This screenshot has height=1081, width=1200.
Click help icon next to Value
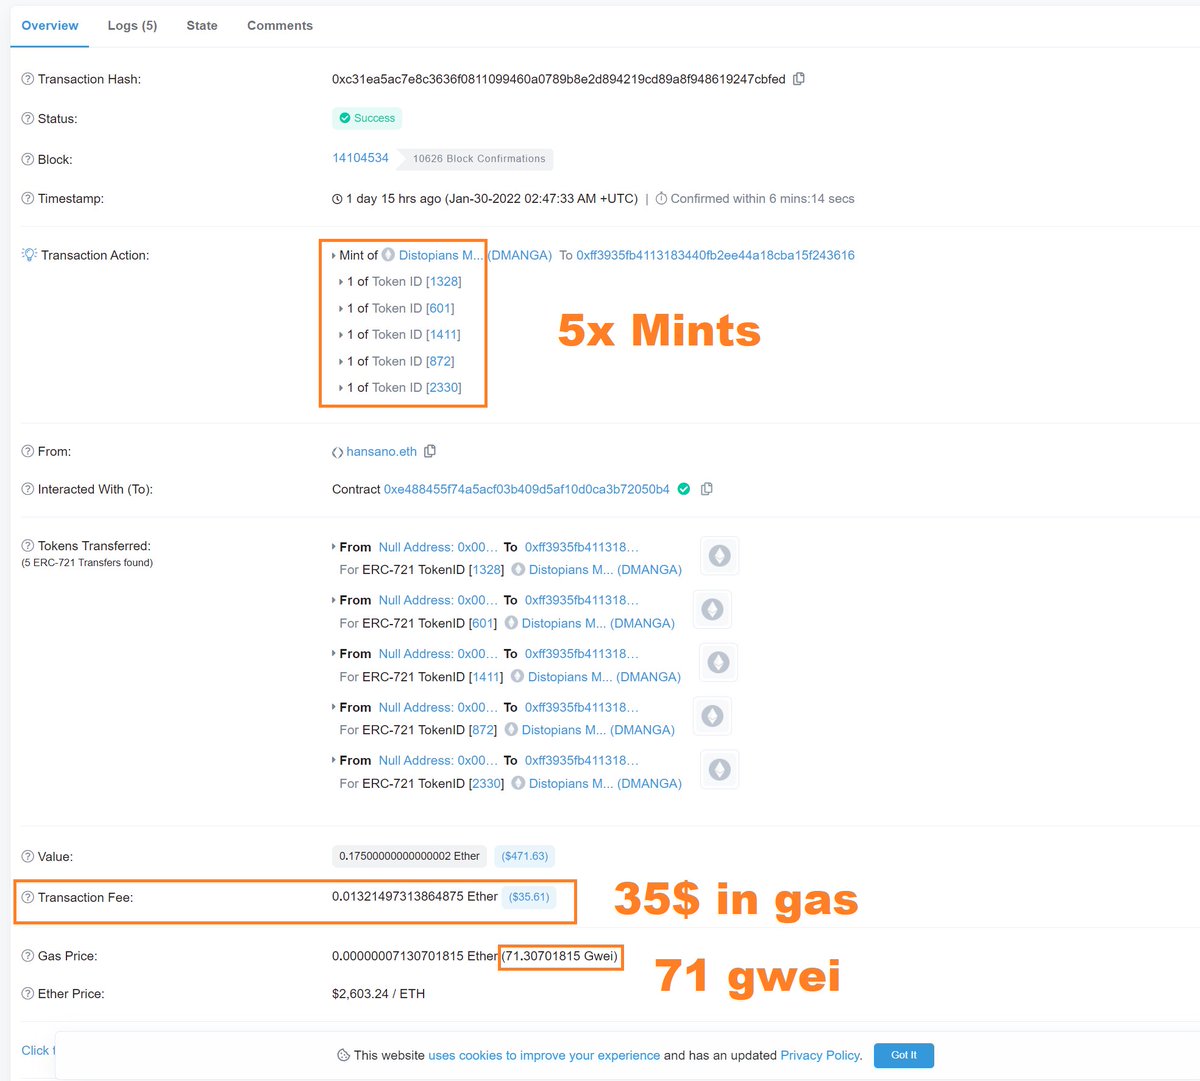28,856
